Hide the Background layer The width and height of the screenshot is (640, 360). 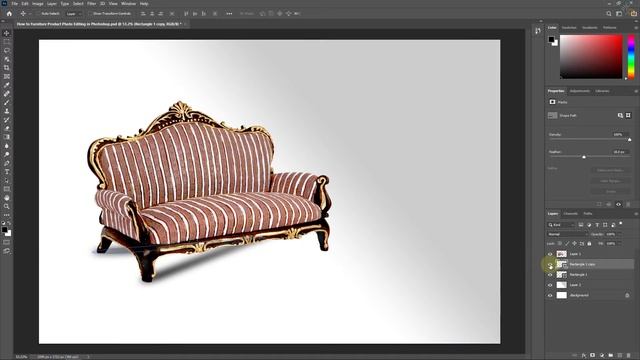550,295
